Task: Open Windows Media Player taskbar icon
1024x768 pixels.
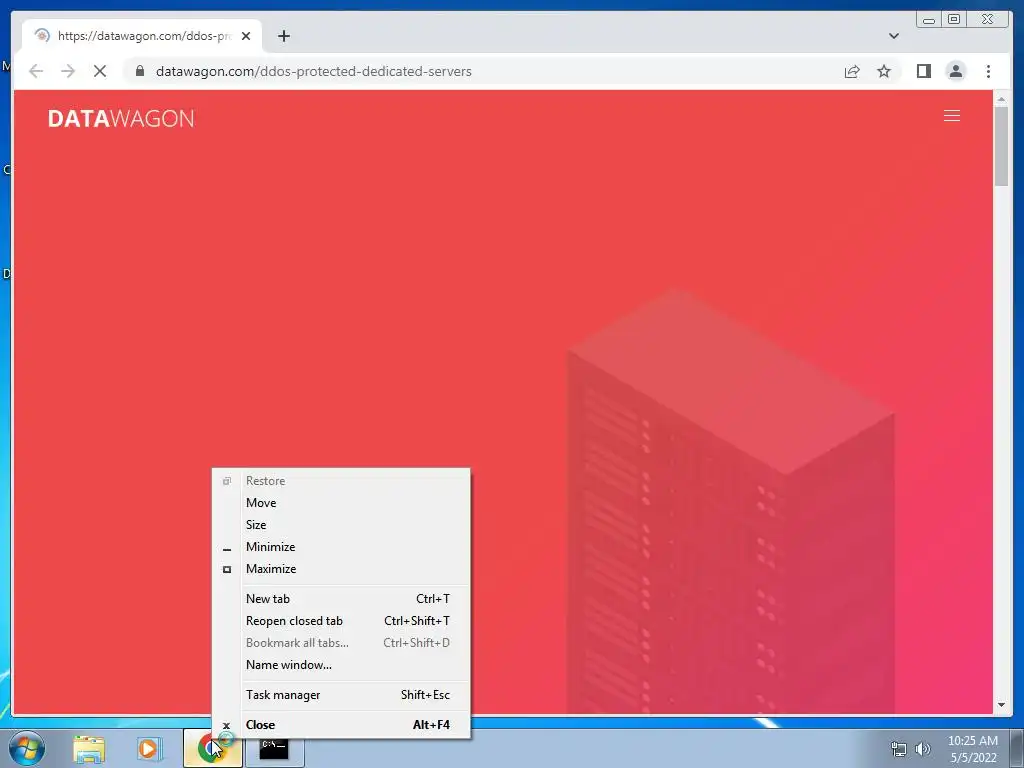Action: point(149,748)
